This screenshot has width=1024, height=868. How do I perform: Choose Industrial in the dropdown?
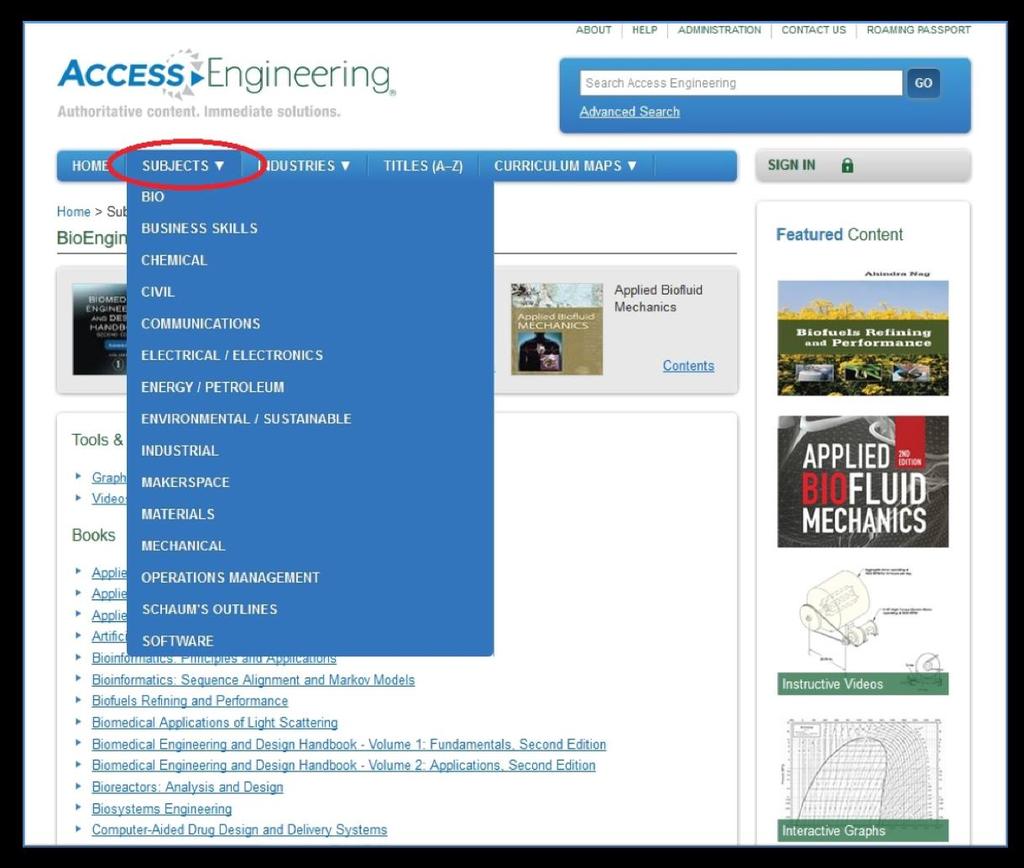click(x=180, y=451)
